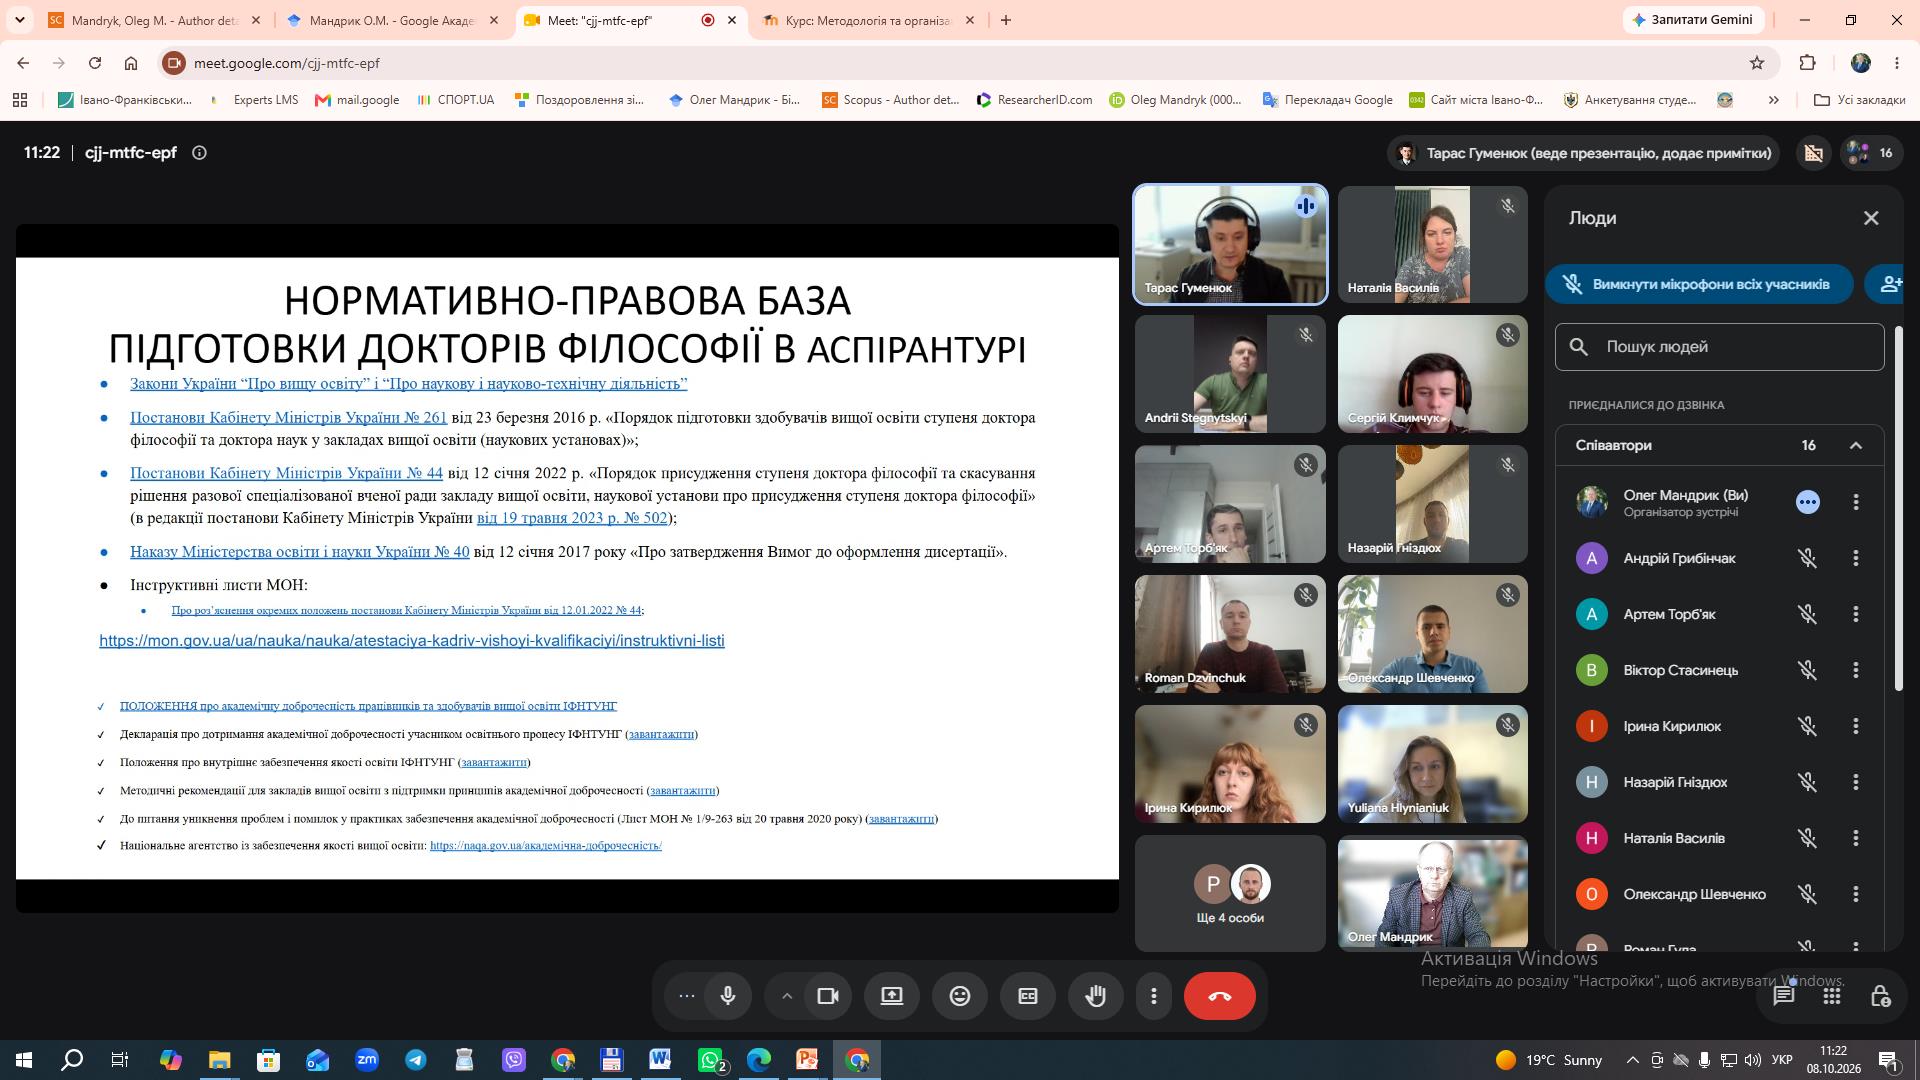Image resolution: width=1920 pixels, height=1080 pixels.
Task: Close the People panel
Action: [1871, 218]
